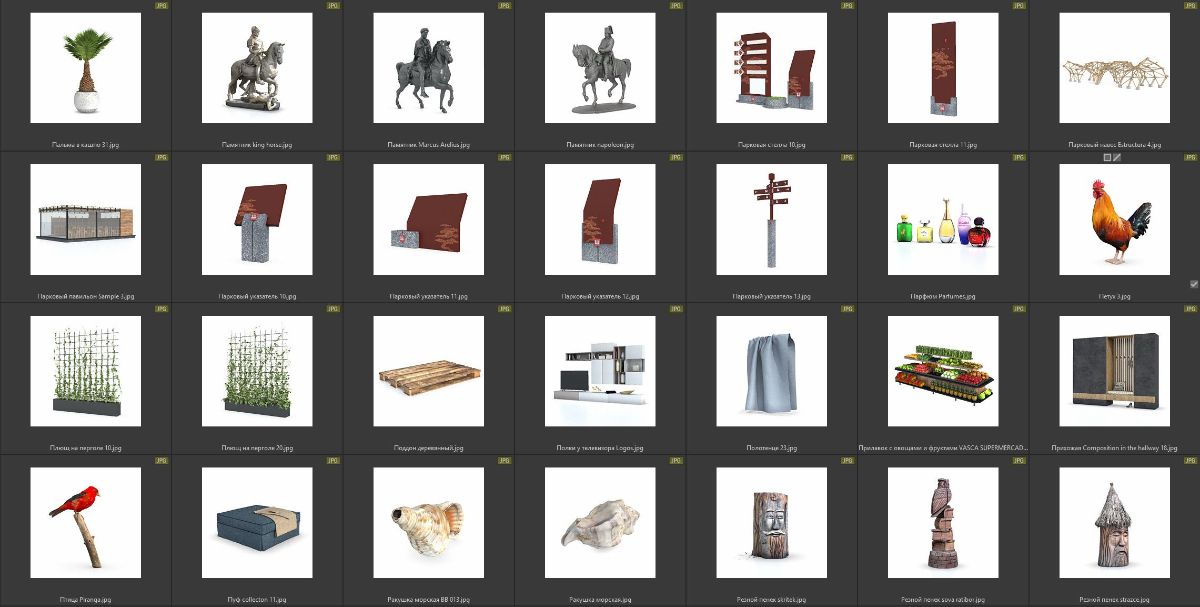The height and width of the screenshot is (607, 1200).
Task: Click the JPG badge on the Napoleon statue tile
Action: pyautogui.click(x=676, y=6)
